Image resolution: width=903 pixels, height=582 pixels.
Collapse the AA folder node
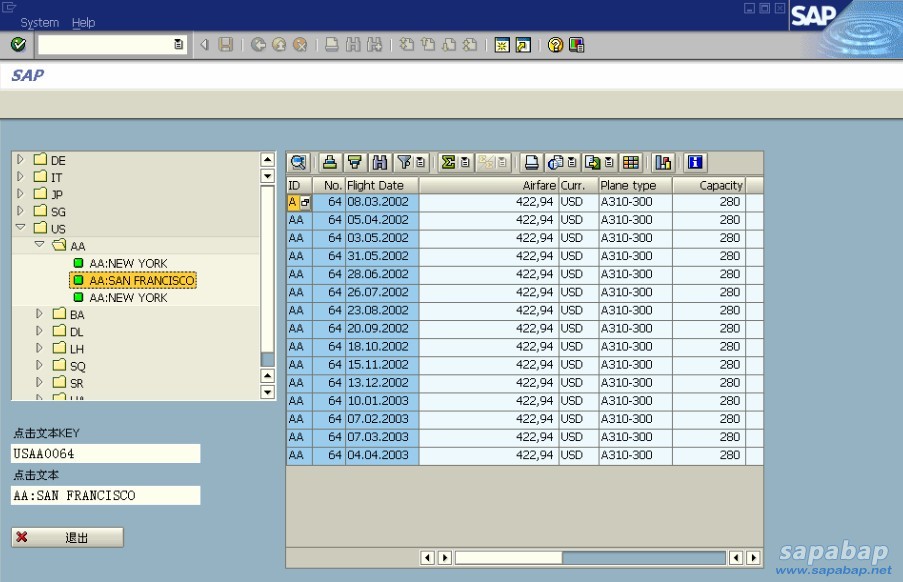tap(39, 245)
